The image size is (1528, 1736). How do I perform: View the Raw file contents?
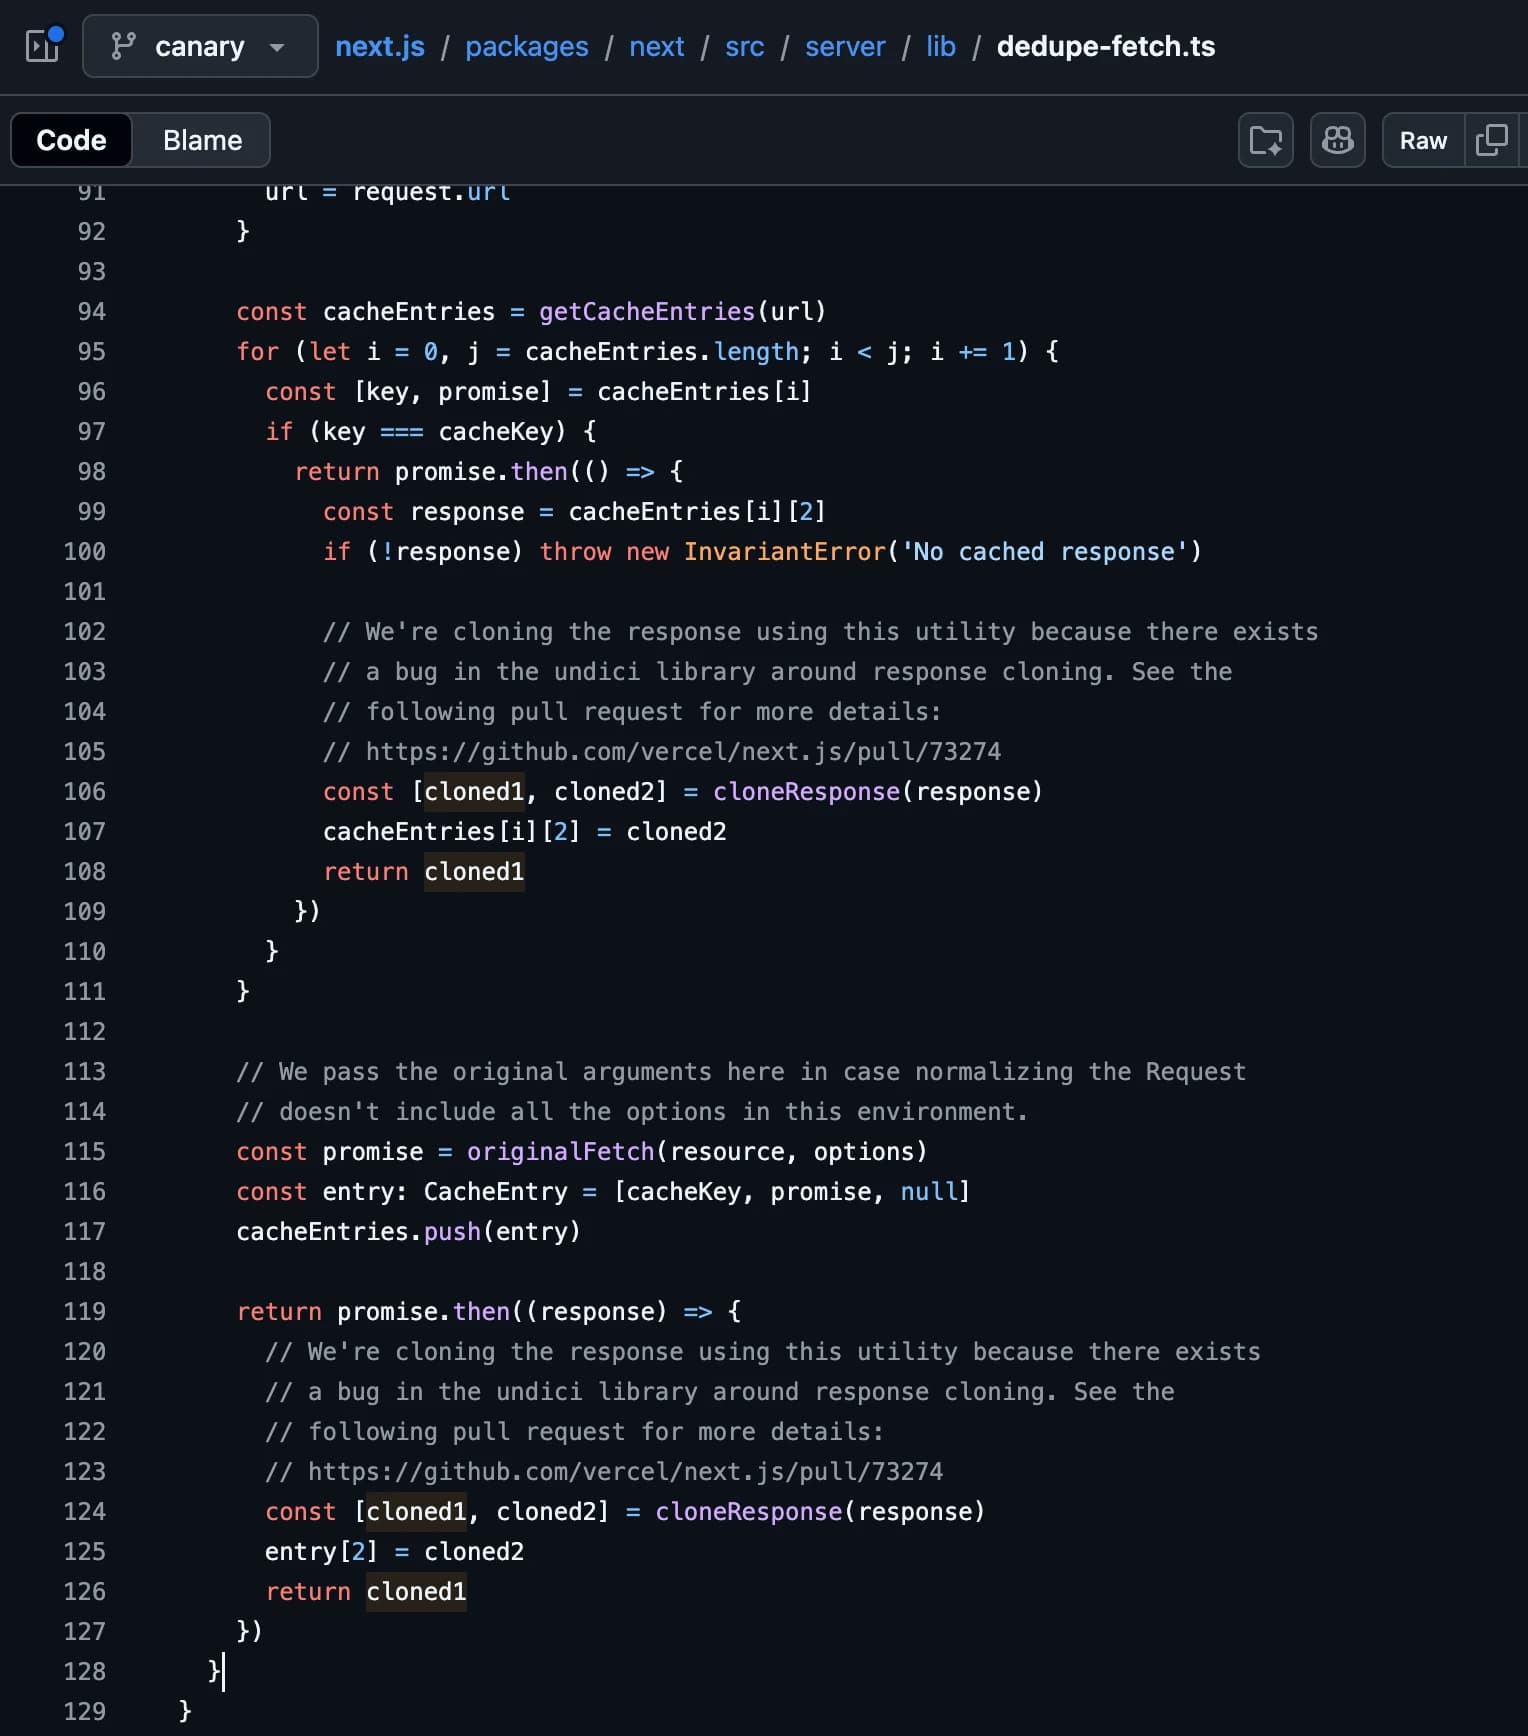pyautogui.click(x=1422, y=140)
